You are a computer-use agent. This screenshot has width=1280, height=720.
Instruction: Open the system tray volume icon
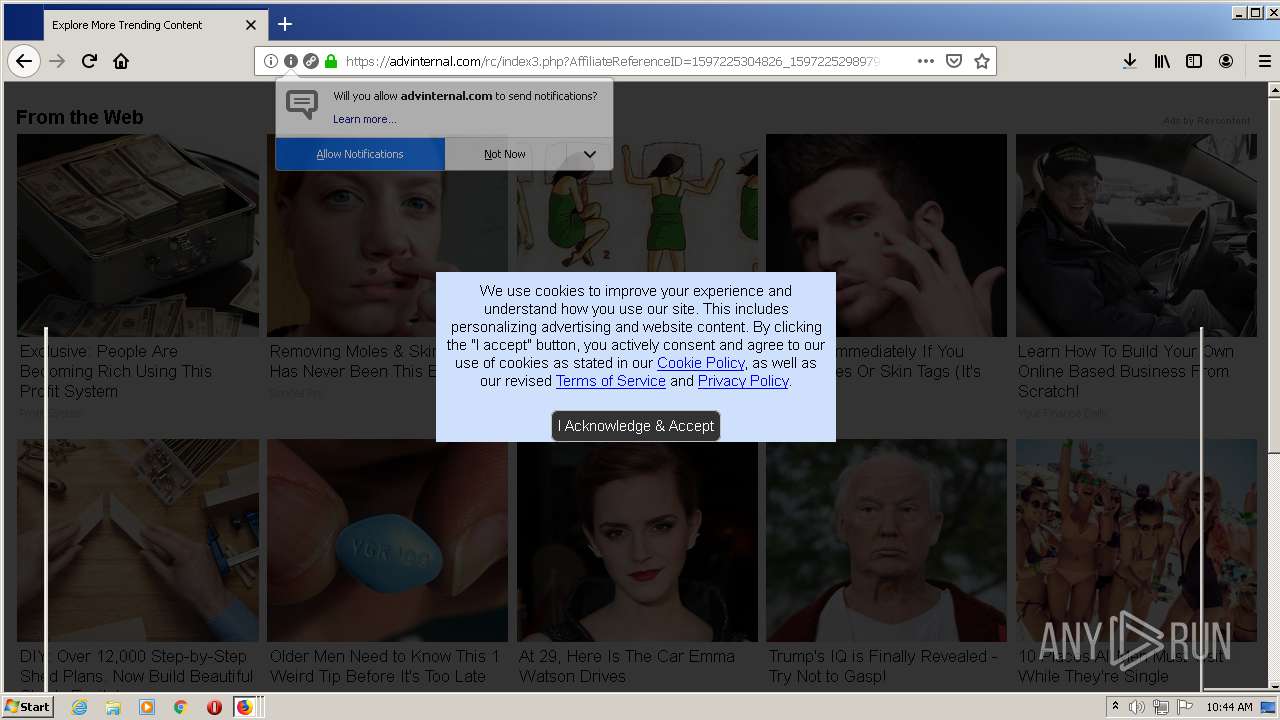[x=1137, y=707]
